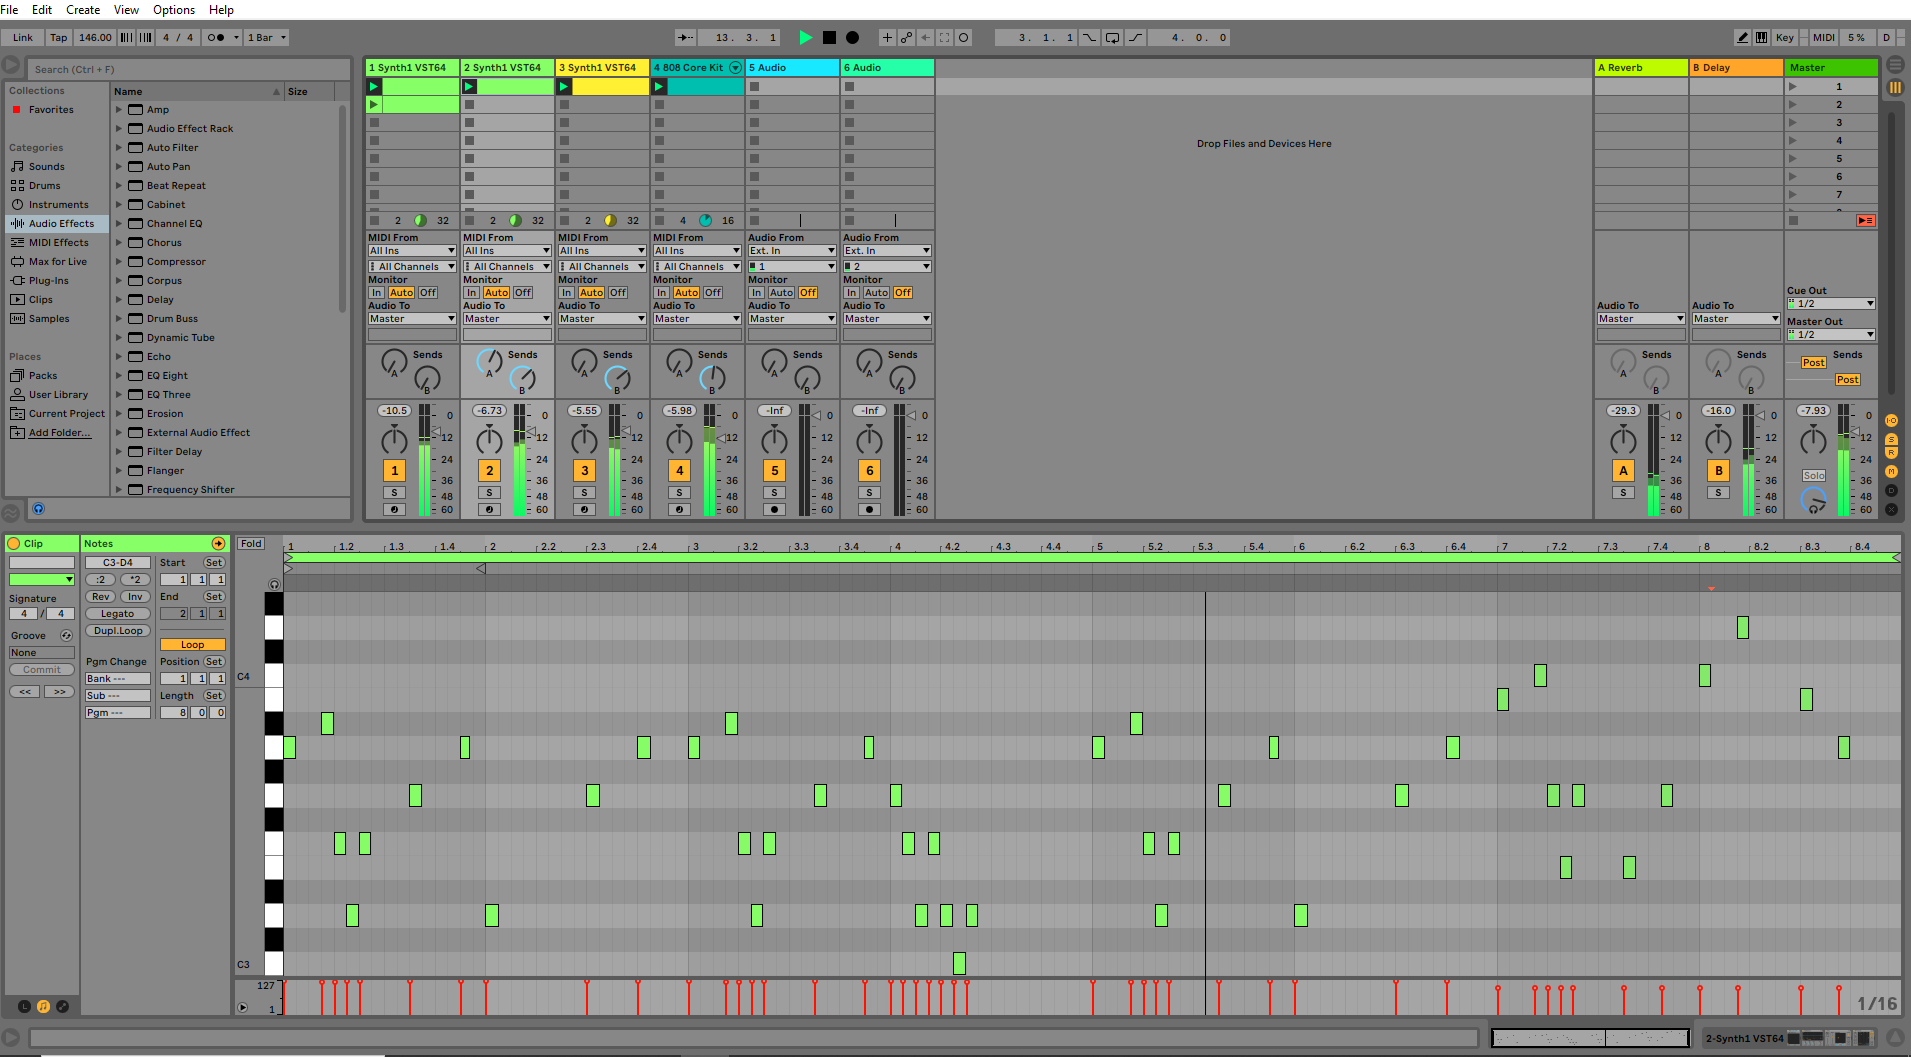This screenshot has width=1911, height=1057.
Task: Open the Create menu
Action: tap(83, 10)
